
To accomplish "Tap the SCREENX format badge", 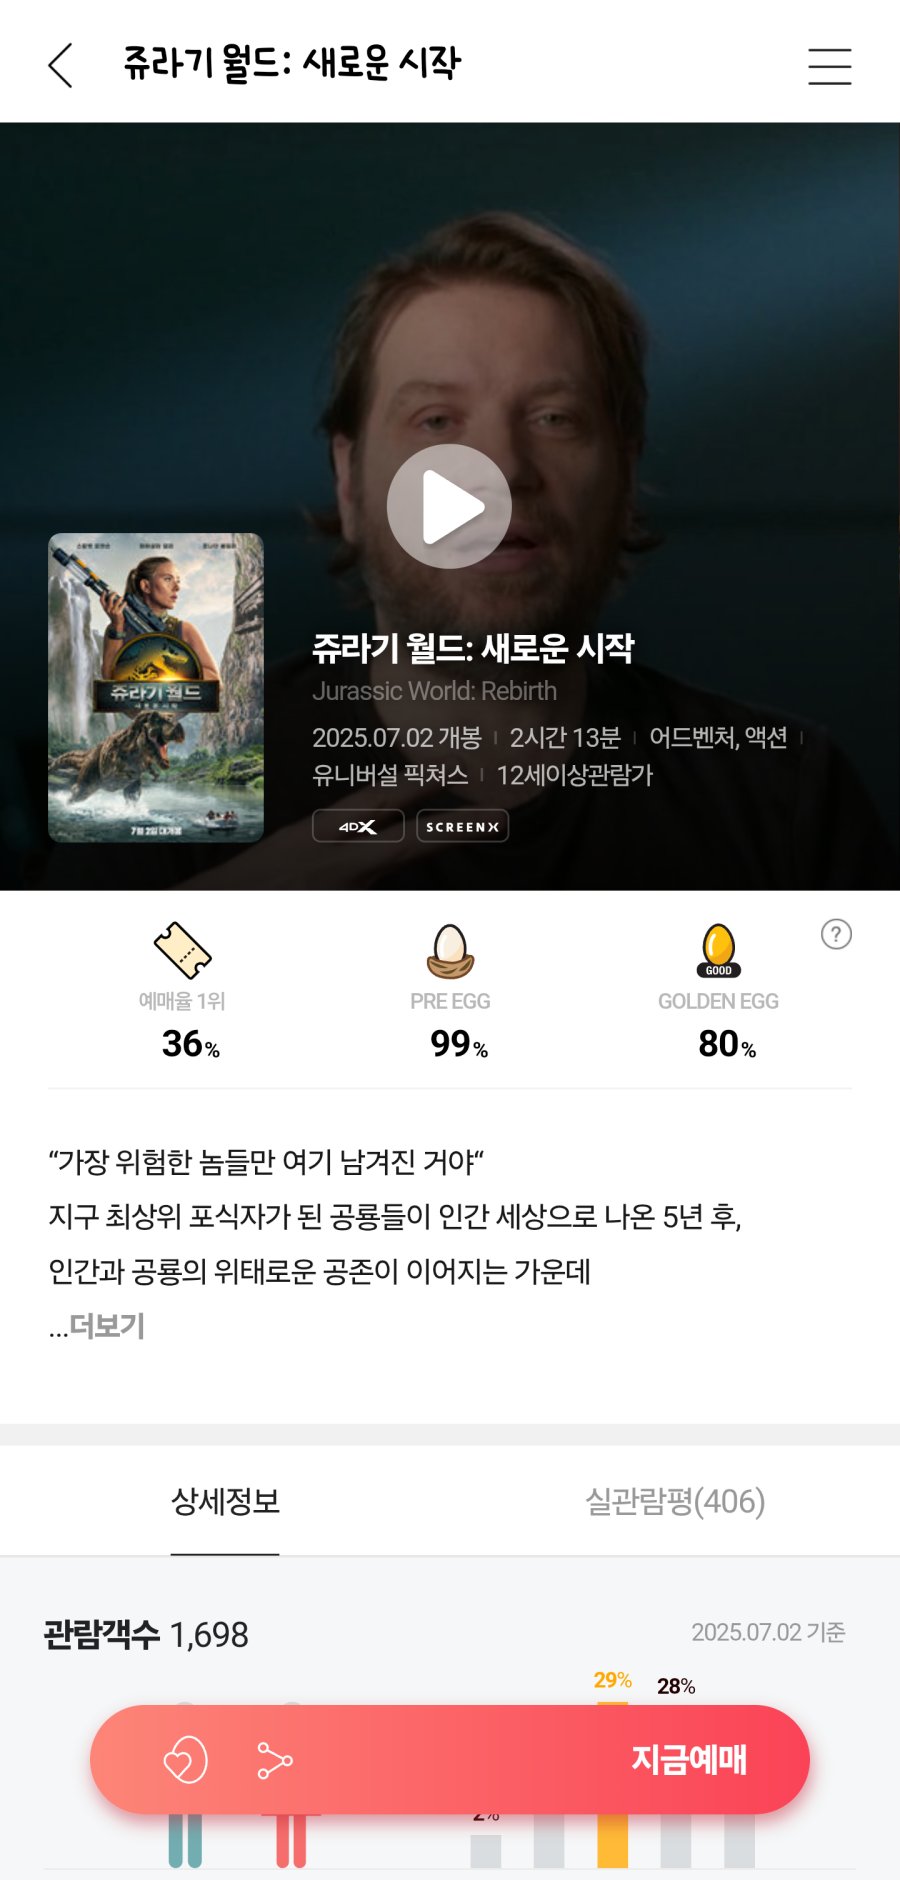I will pyautogui.click(x=462, y=826).
